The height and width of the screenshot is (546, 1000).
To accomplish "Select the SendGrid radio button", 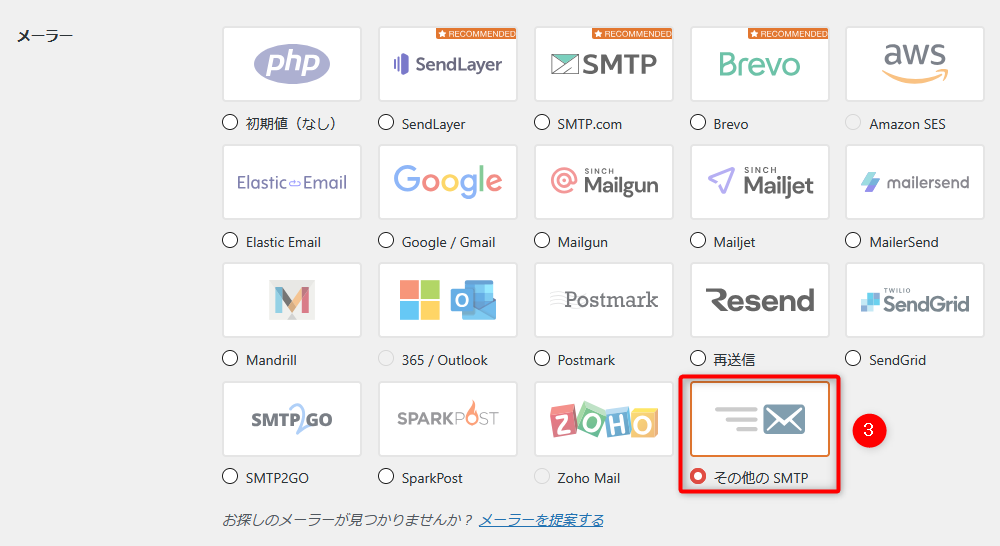I will click(853, 358).
